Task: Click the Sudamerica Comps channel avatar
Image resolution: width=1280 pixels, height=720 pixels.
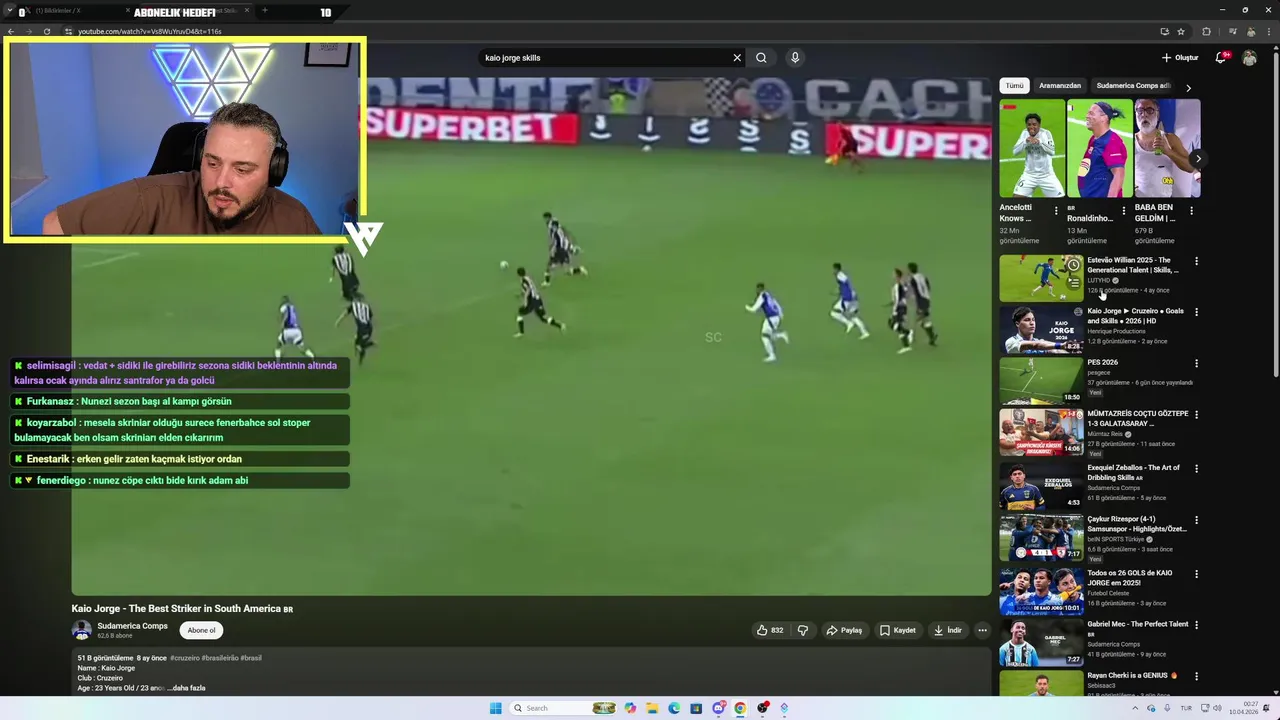Action: point(81,630)
